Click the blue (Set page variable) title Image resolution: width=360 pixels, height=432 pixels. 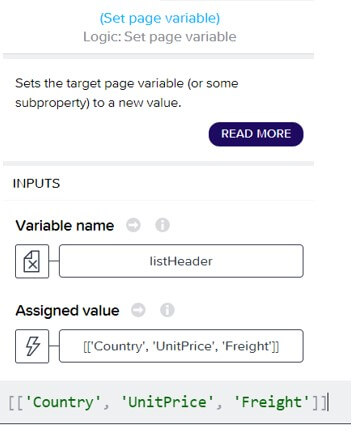pyautogui.click(x=160, y=18)
